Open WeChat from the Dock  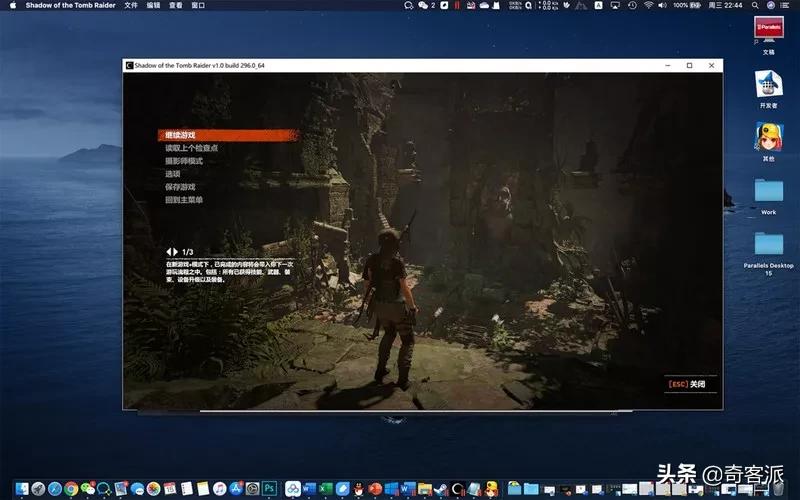88,489
